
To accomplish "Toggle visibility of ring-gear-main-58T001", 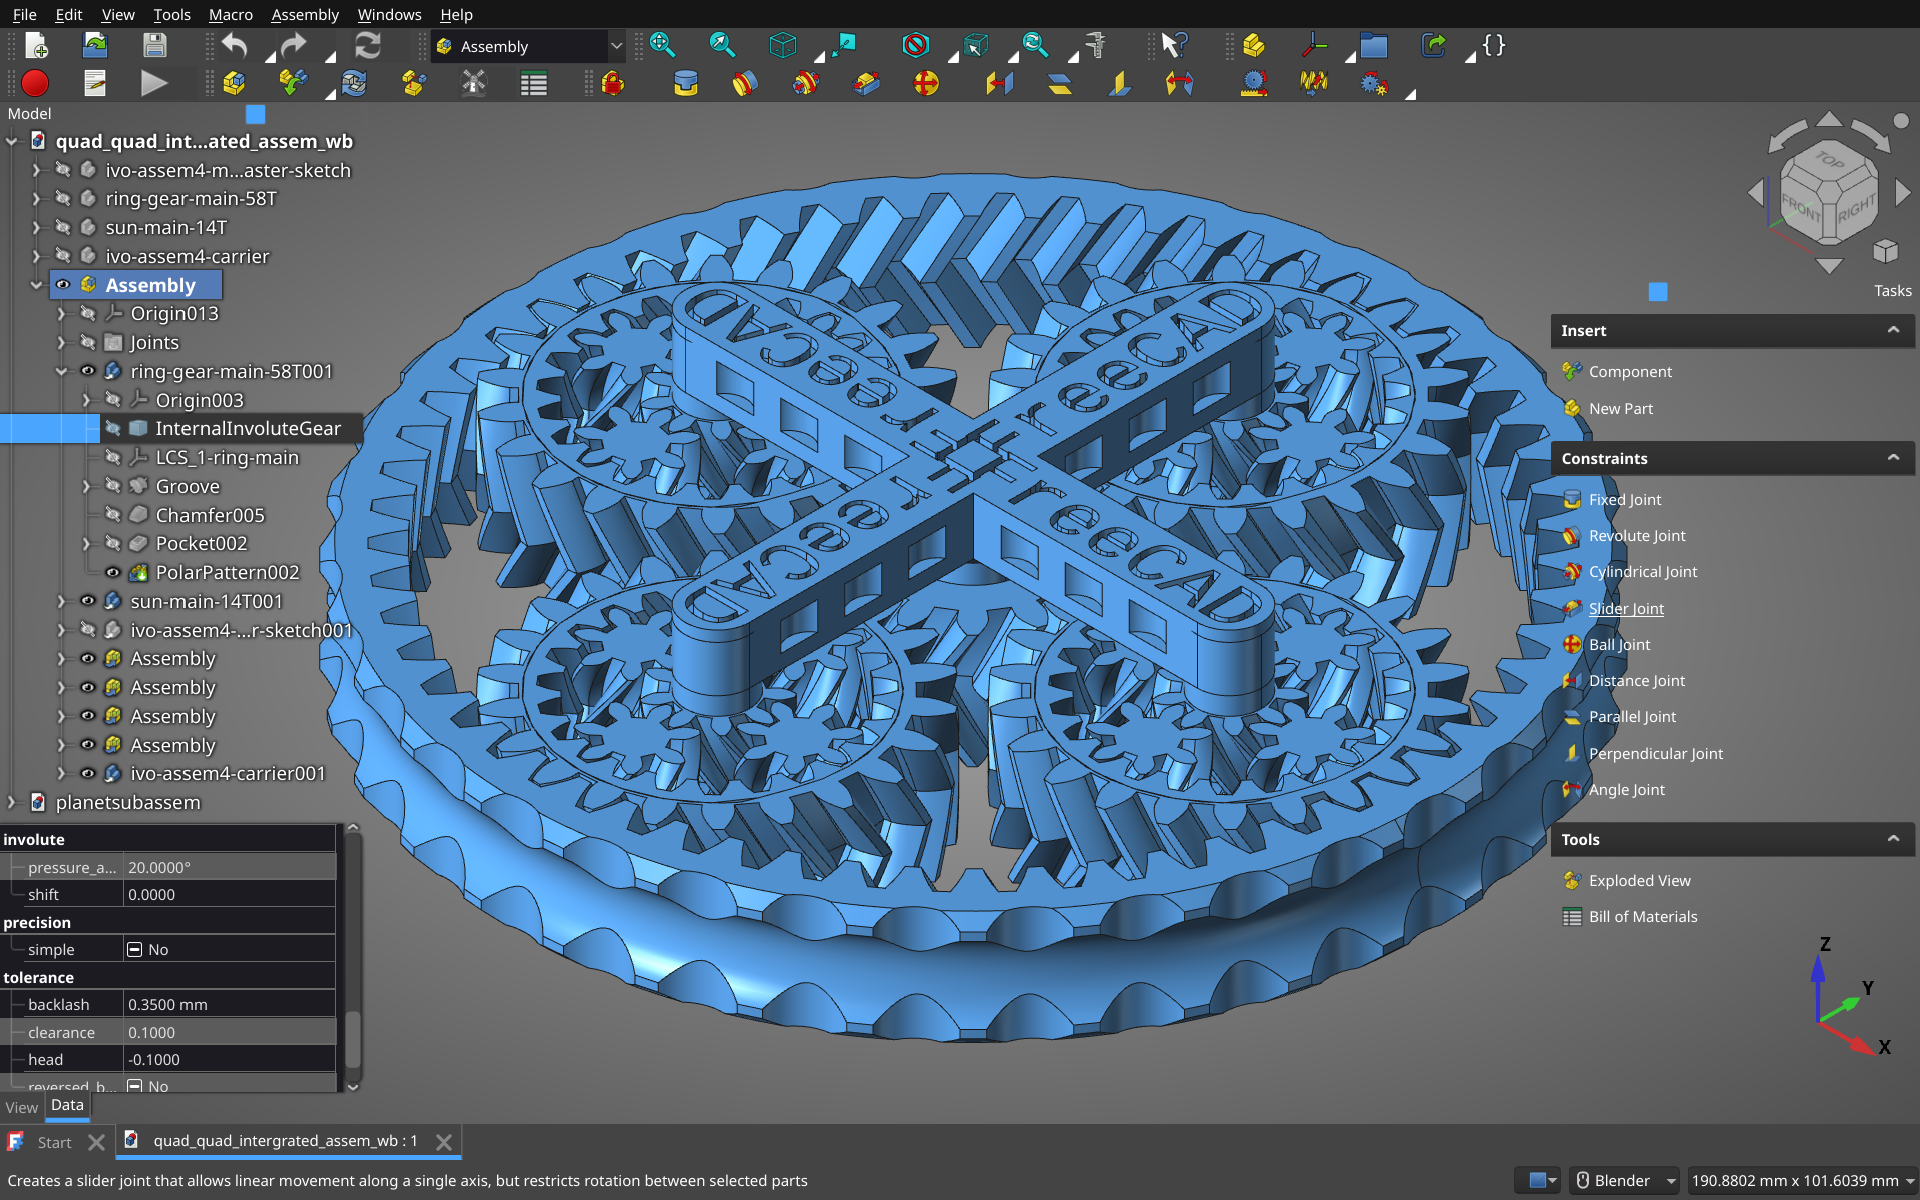I will pyautogui.click(x=88, y=371).
